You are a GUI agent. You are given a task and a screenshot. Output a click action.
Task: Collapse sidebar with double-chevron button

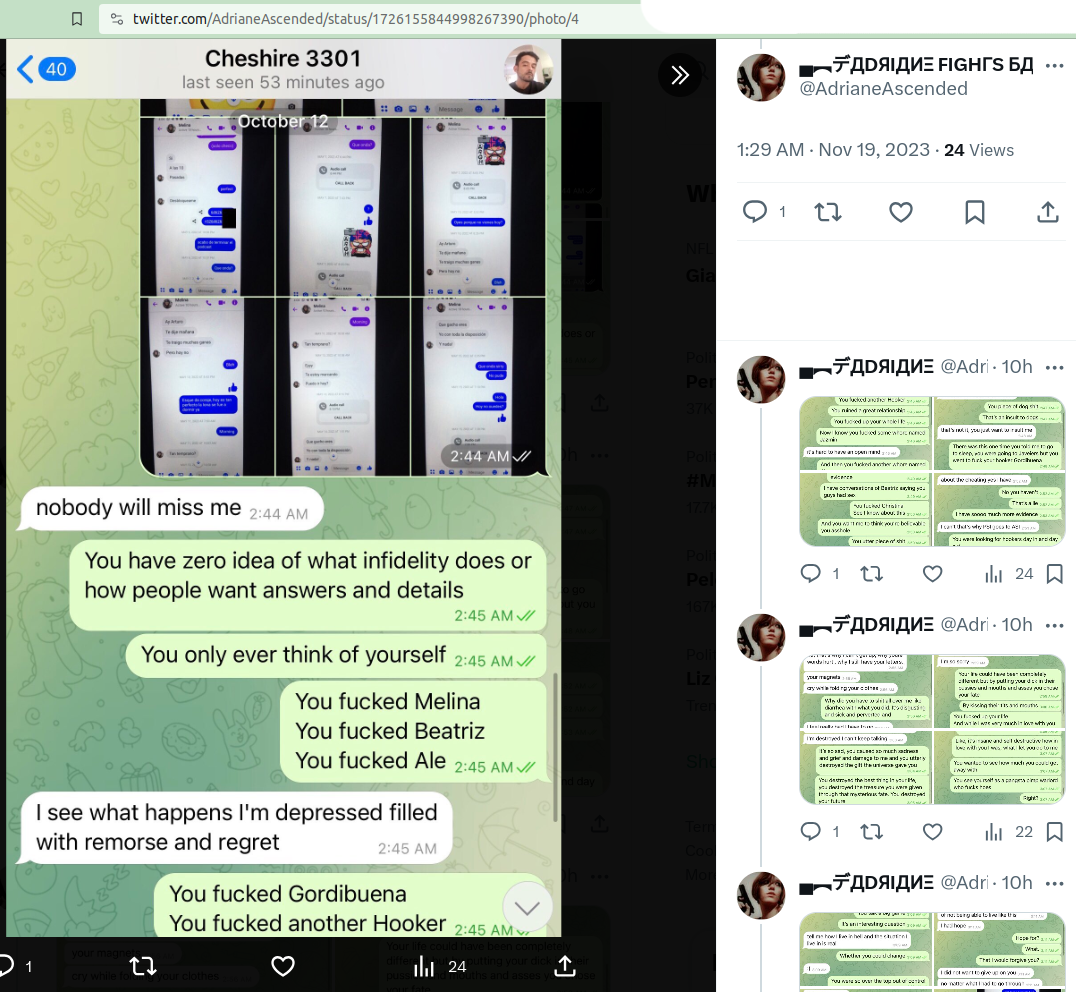pos(680,74)
